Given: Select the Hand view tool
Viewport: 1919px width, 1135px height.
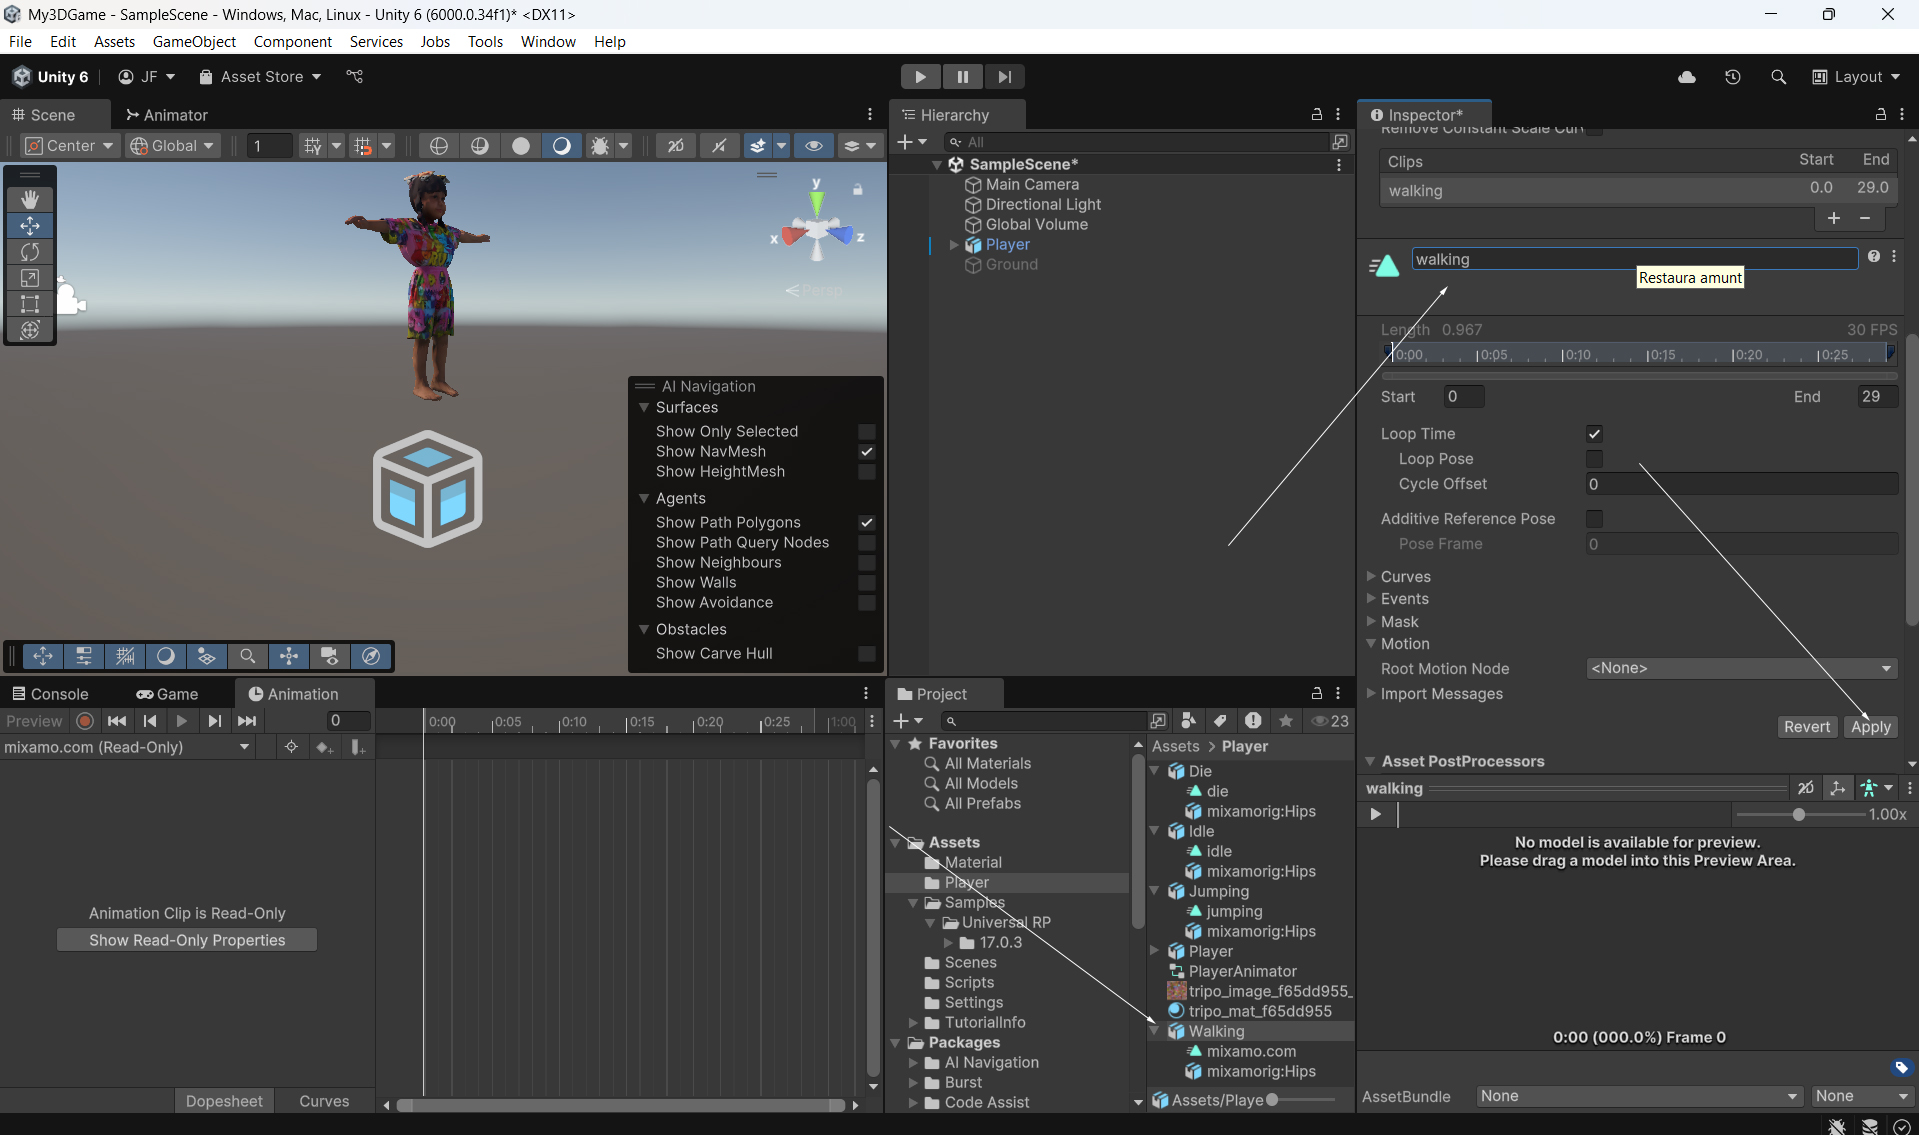Looking at the screenshot, I should (30, 199).
